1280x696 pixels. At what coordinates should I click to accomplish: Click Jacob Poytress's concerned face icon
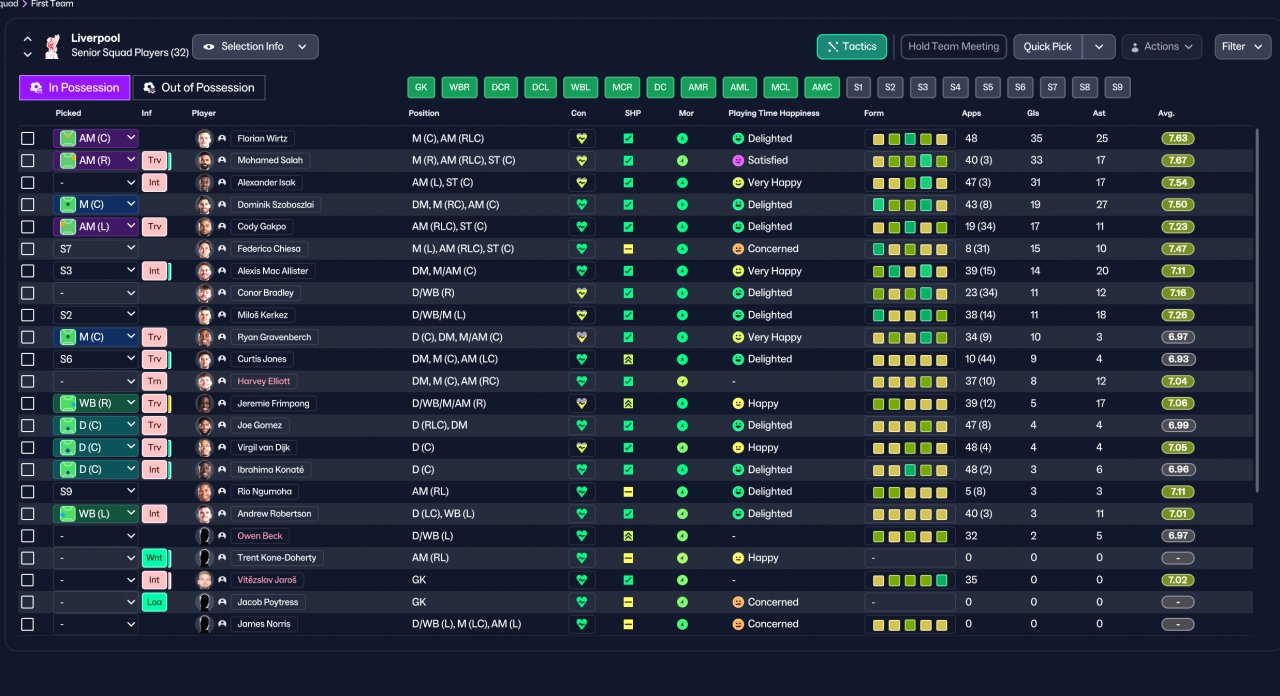tap(739, 602)
